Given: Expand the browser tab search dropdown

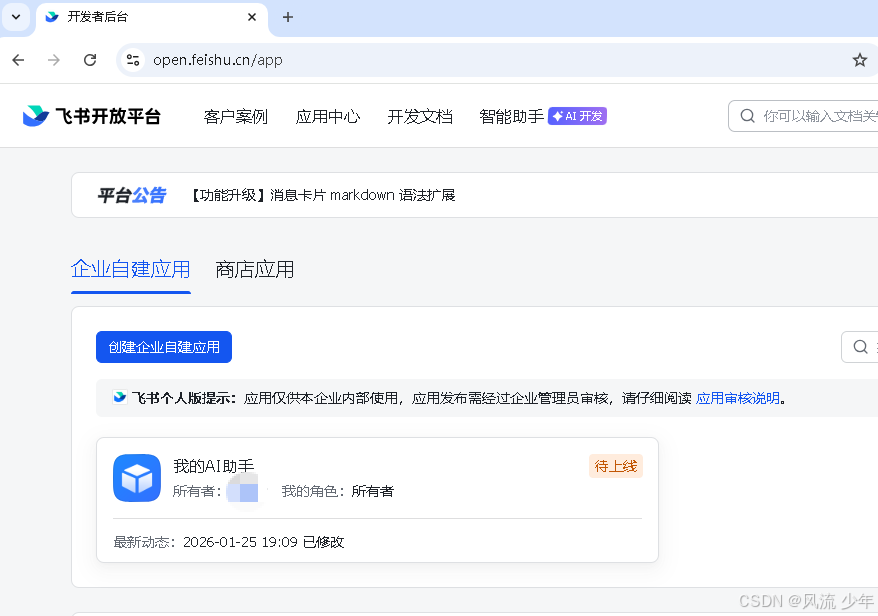Looking at the screenshot, I should click(16, 17).
